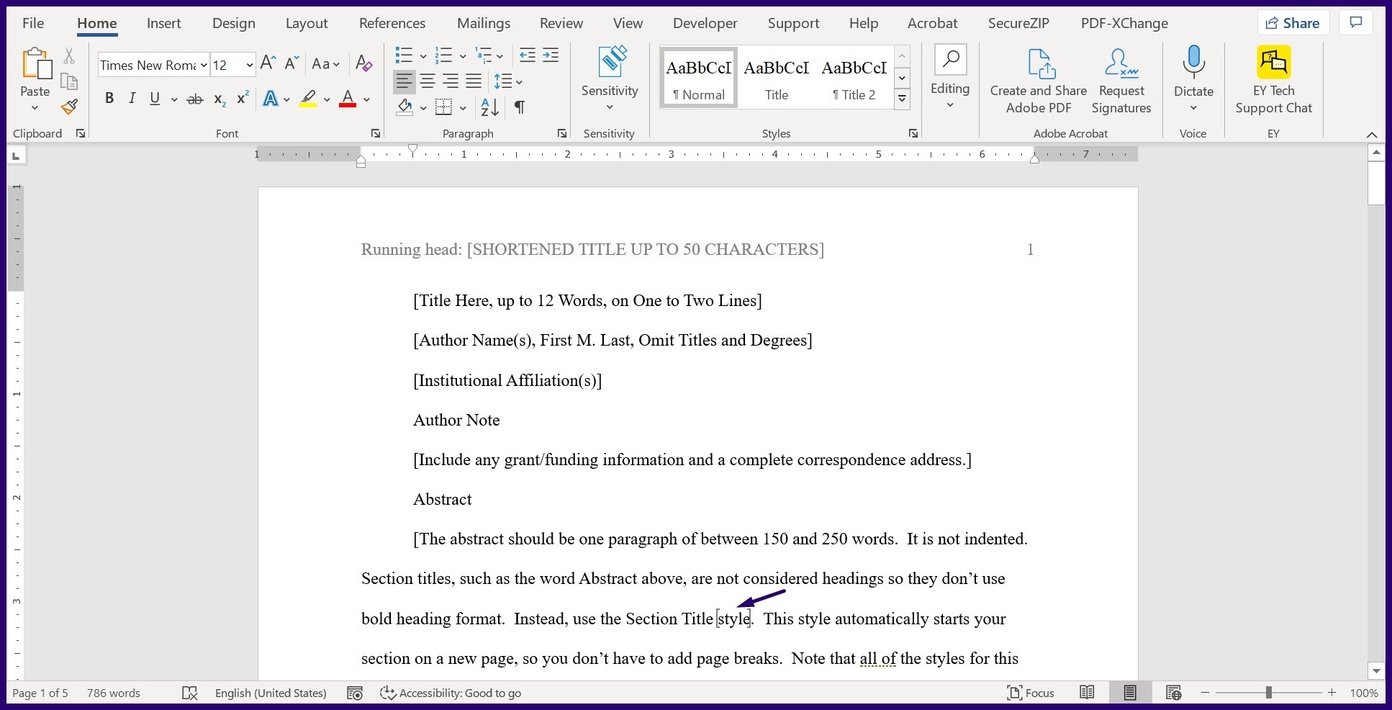Apply strikethrough to text

point(194,98)
